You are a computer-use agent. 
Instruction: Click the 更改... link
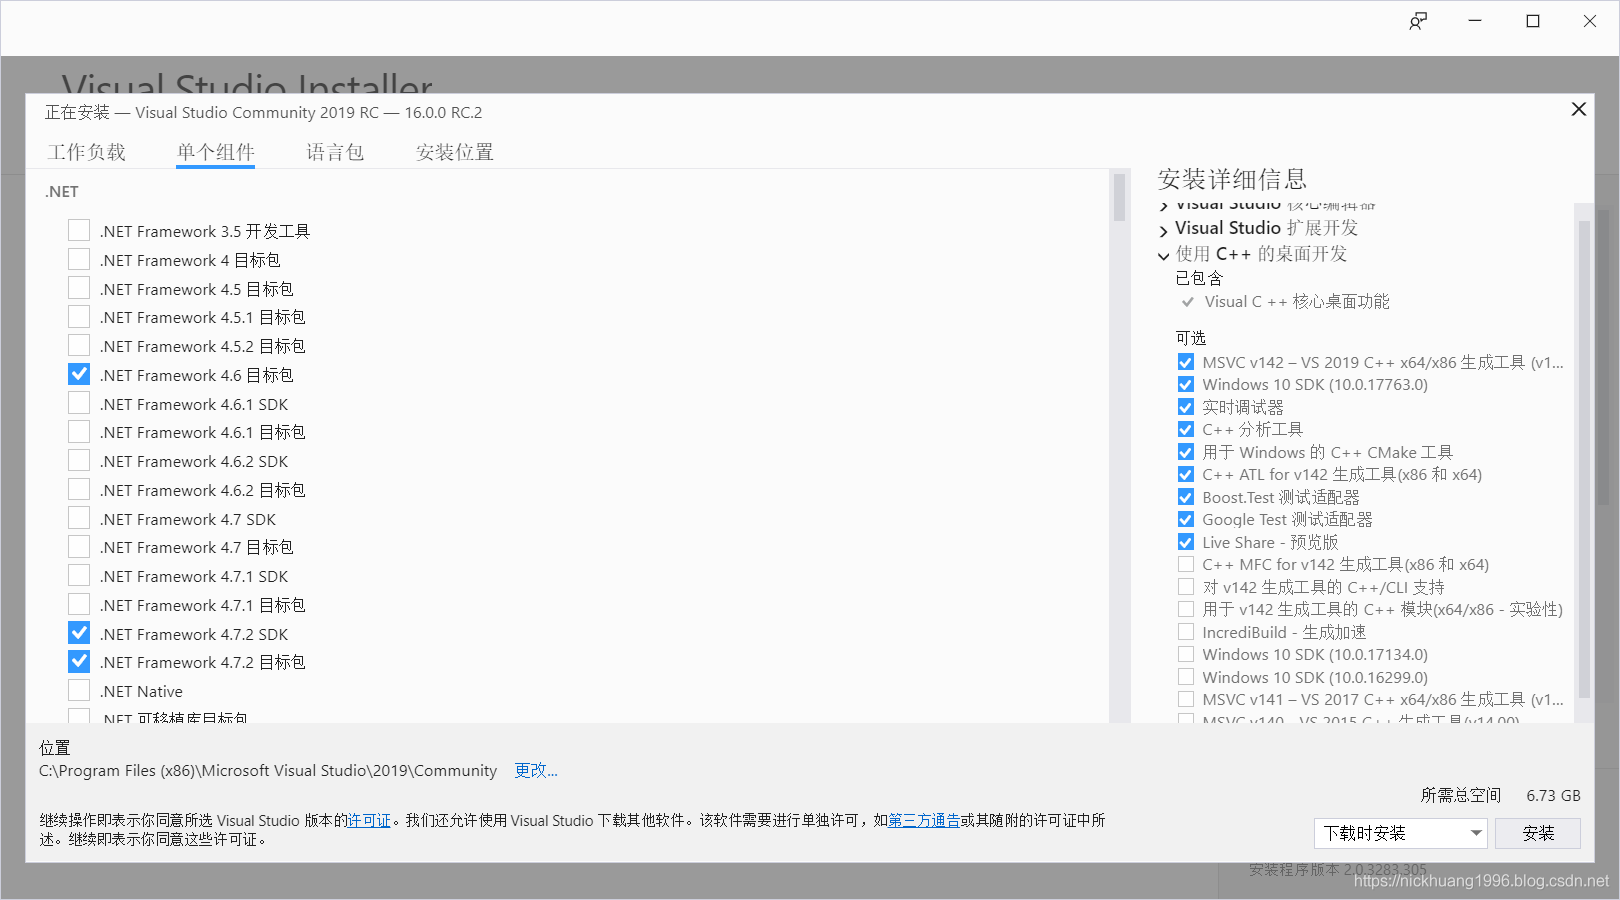(535, 770)
